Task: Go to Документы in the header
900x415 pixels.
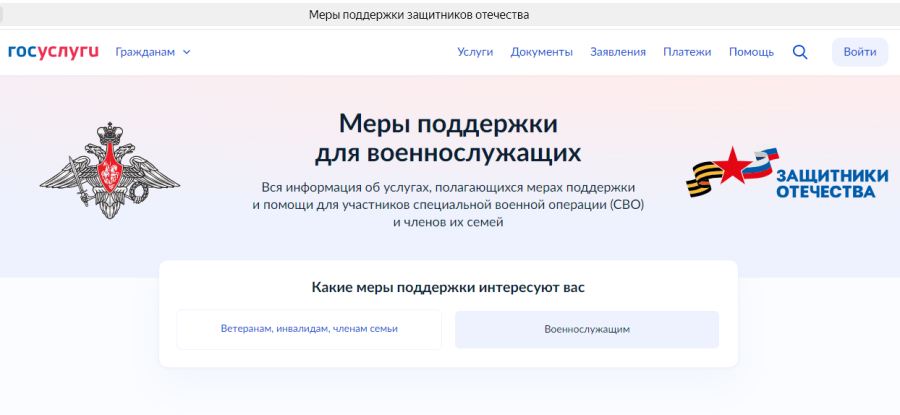Action: 542,52
